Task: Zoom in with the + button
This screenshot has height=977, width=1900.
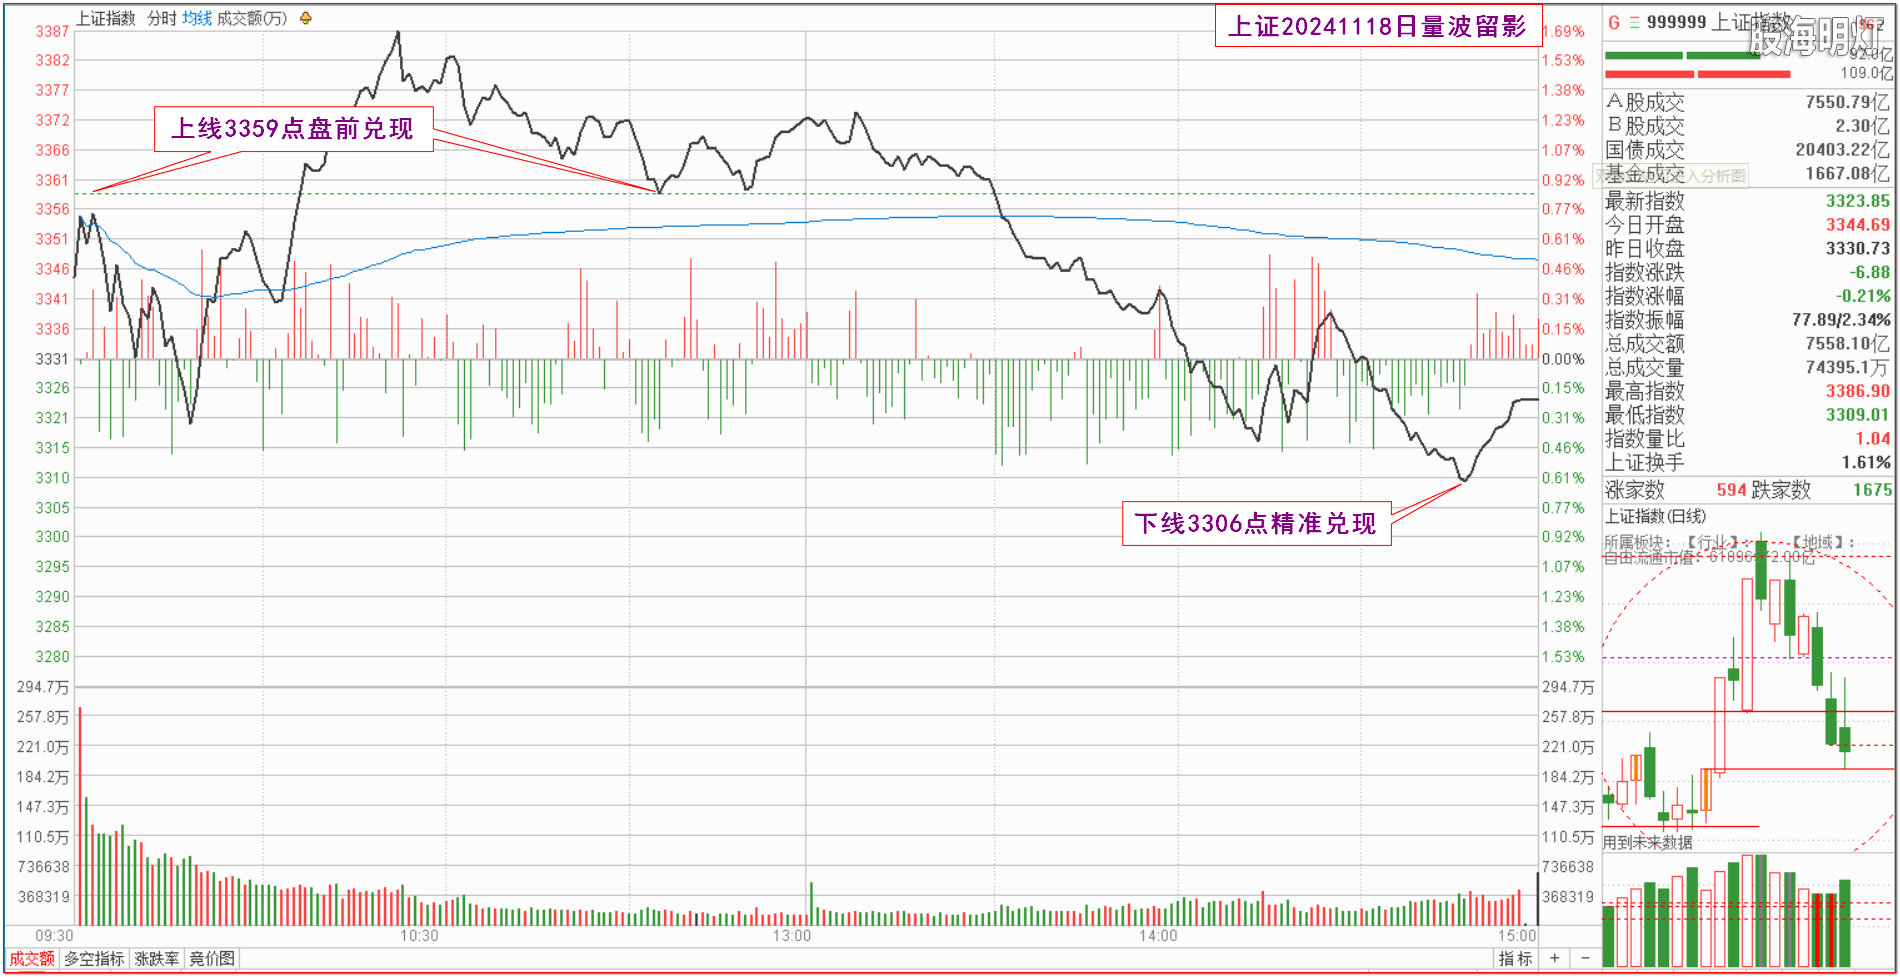Action: point(1555,958)
